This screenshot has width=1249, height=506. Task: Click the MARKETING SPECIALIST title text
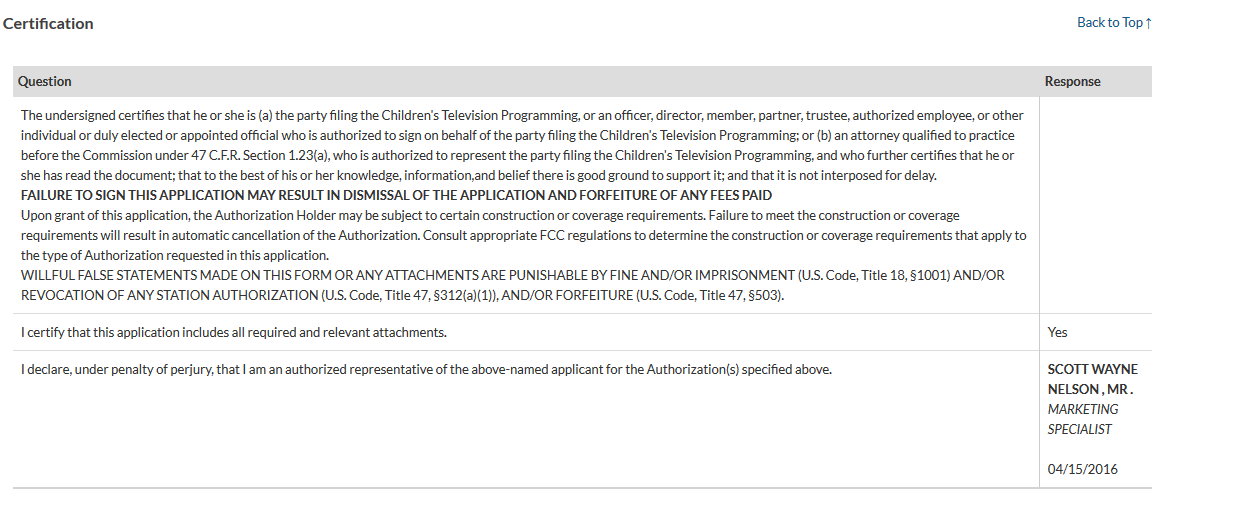pyautogui.click(x=1083, y=419)
